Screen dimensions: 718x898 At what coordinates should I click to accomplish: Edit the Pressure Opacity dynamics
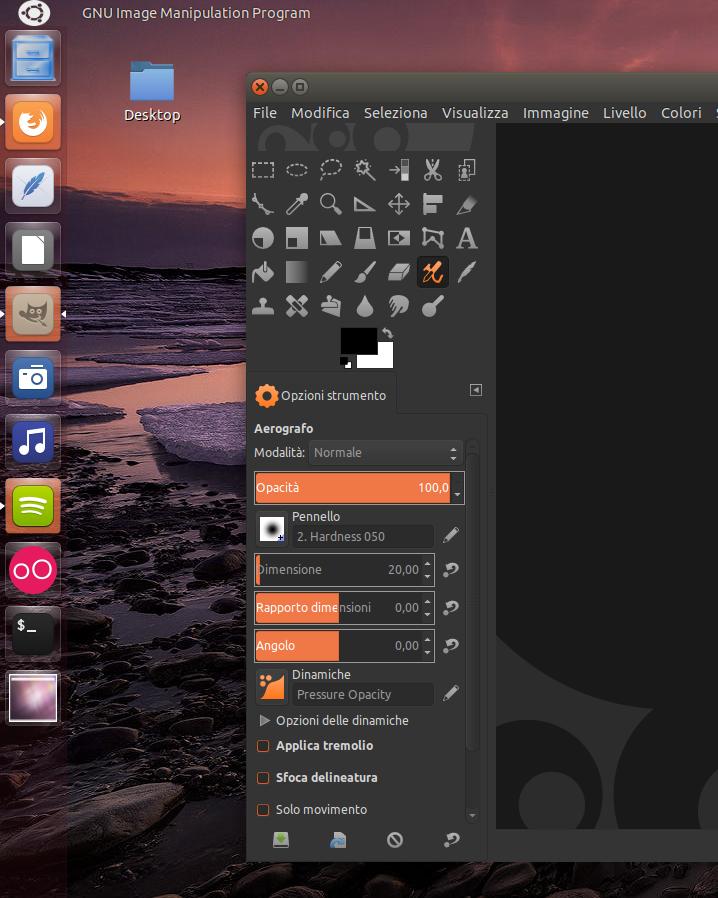point(451,694)
